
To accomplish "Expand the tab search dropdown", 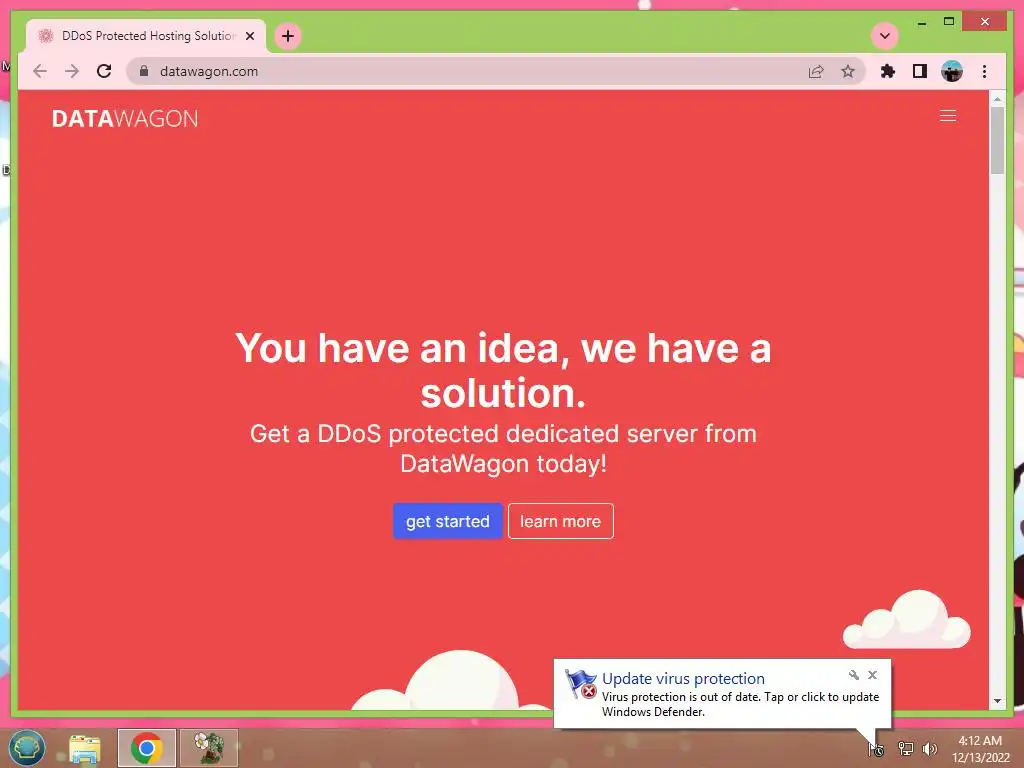I will coord(885,36).
